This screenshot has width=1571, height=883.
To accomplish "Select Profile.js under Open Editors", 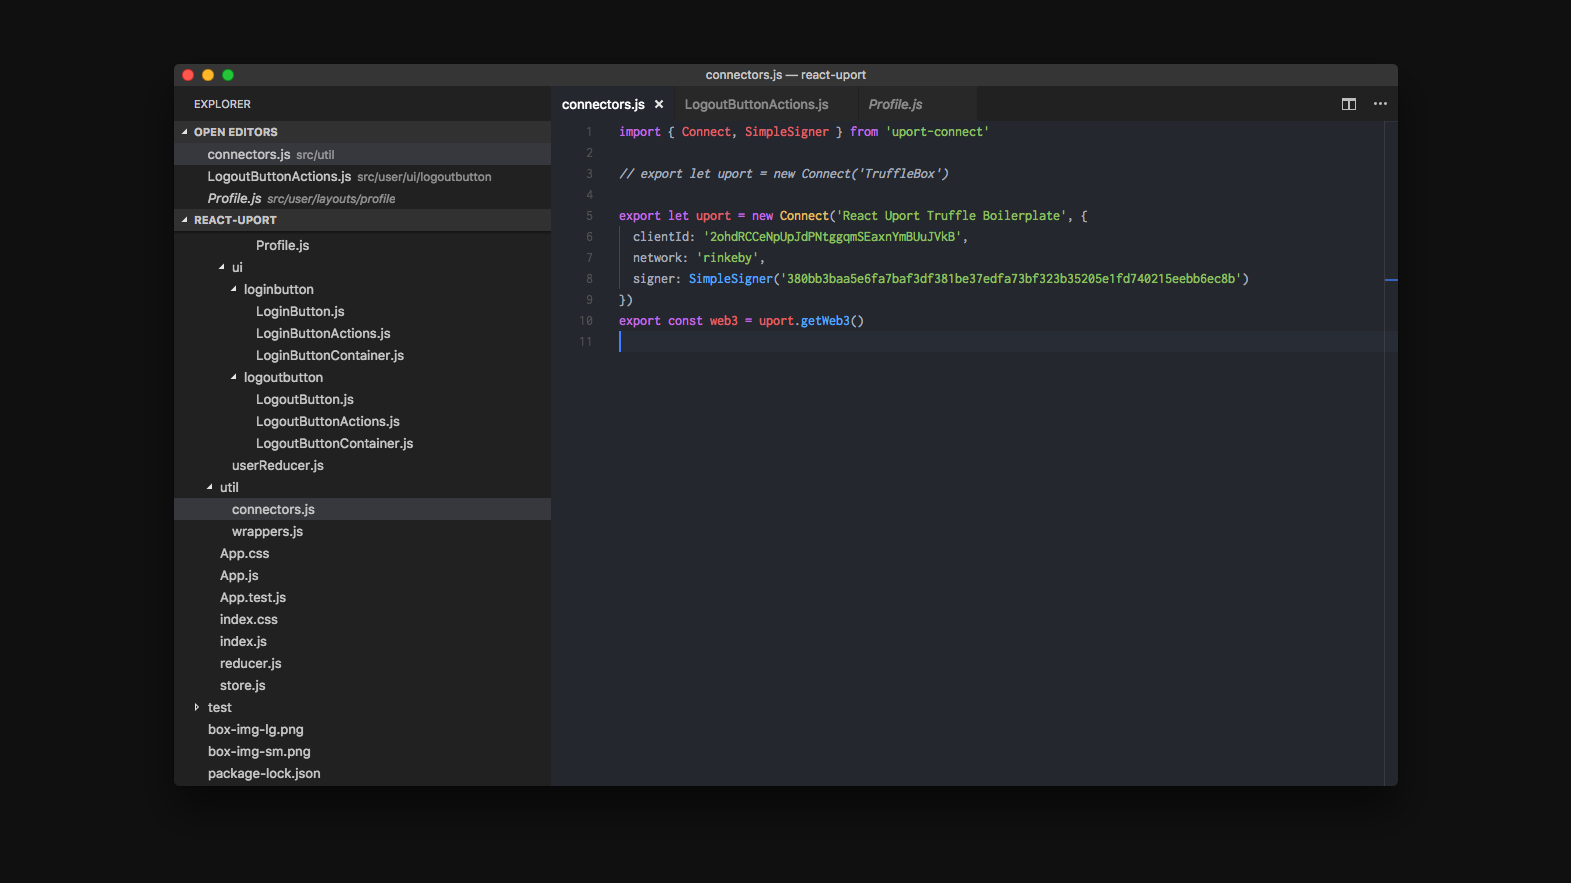I will pos(234,198).
